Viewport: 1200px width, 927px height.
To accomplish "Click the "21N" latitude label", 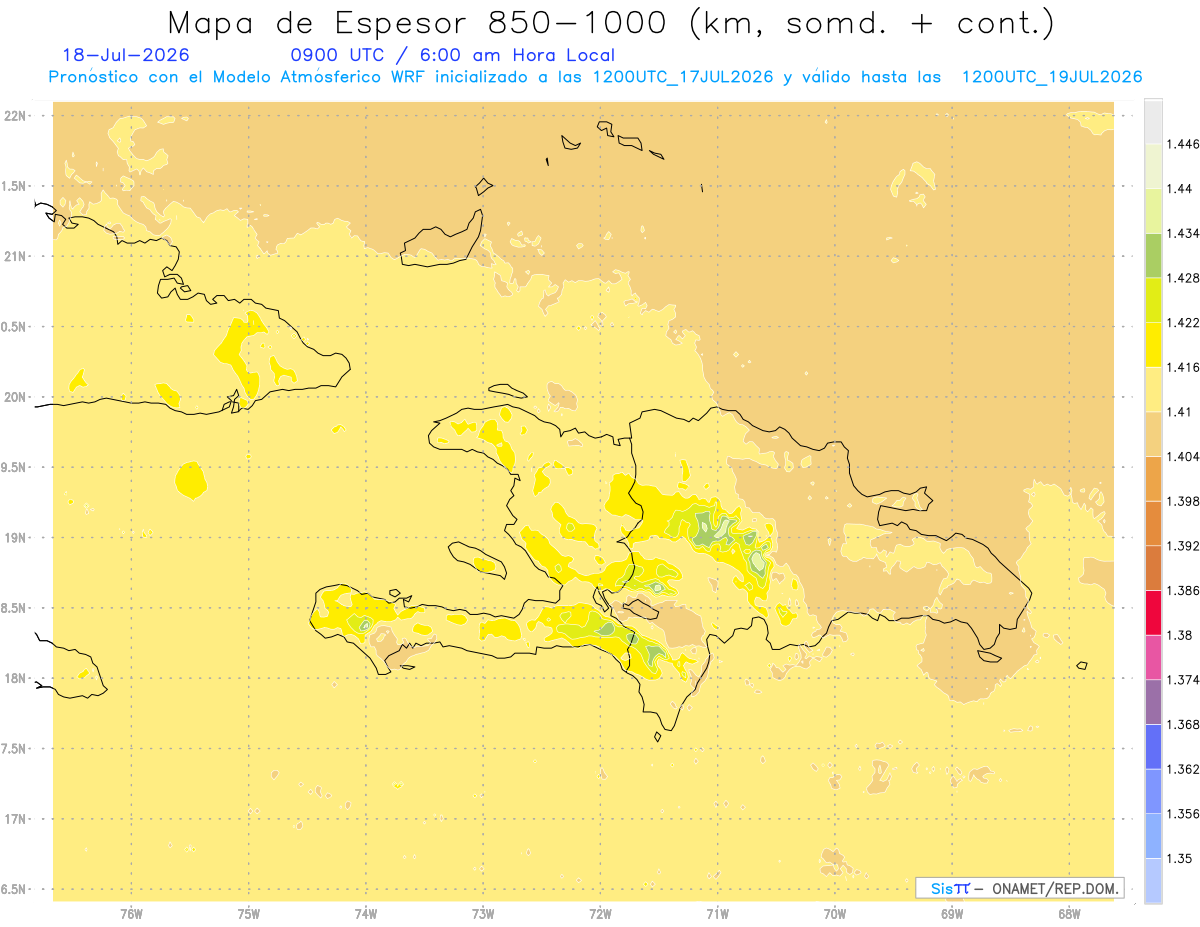I will click(x=15, y=256).
